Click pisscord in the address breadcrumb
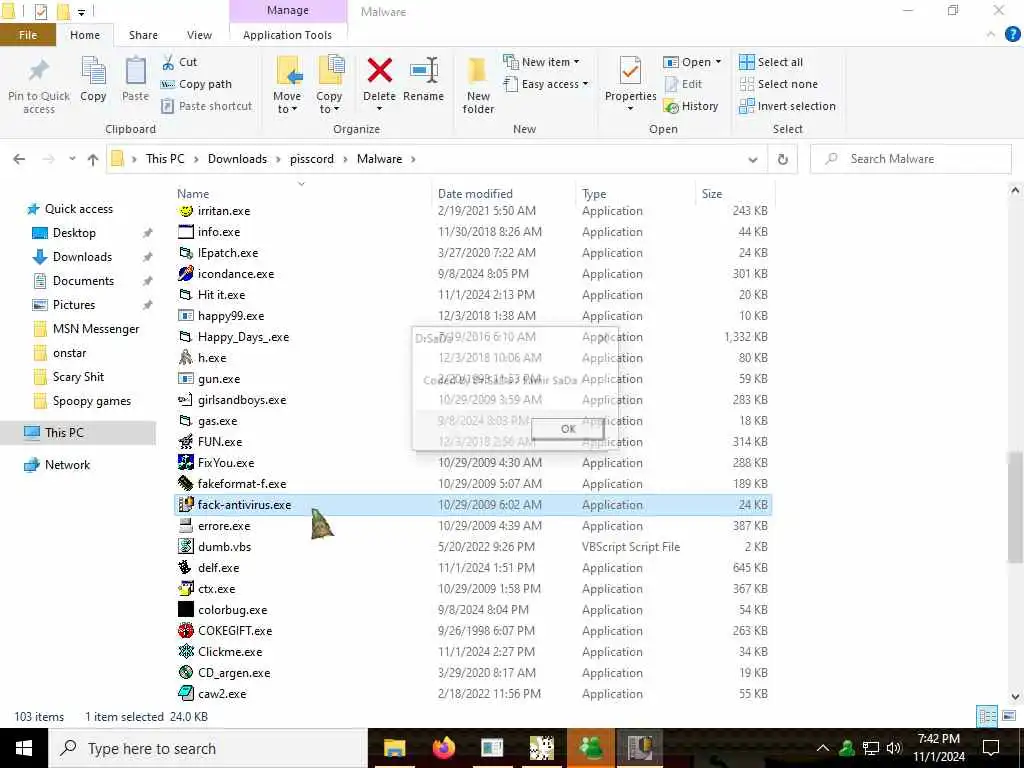The width and height of the screenshot is (1024, 768). click(x=312, y=159)
